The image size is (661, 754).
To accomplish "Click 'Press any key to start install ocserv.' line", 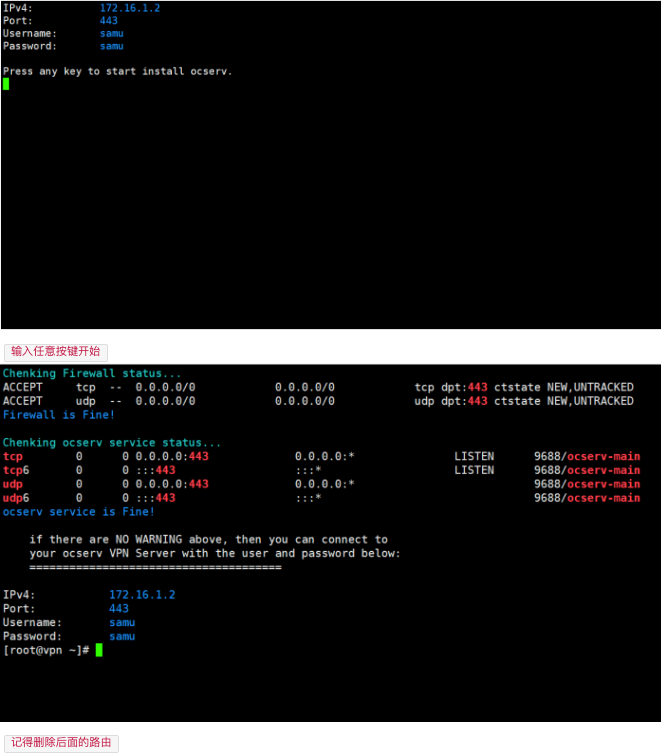I will [117, 71].
